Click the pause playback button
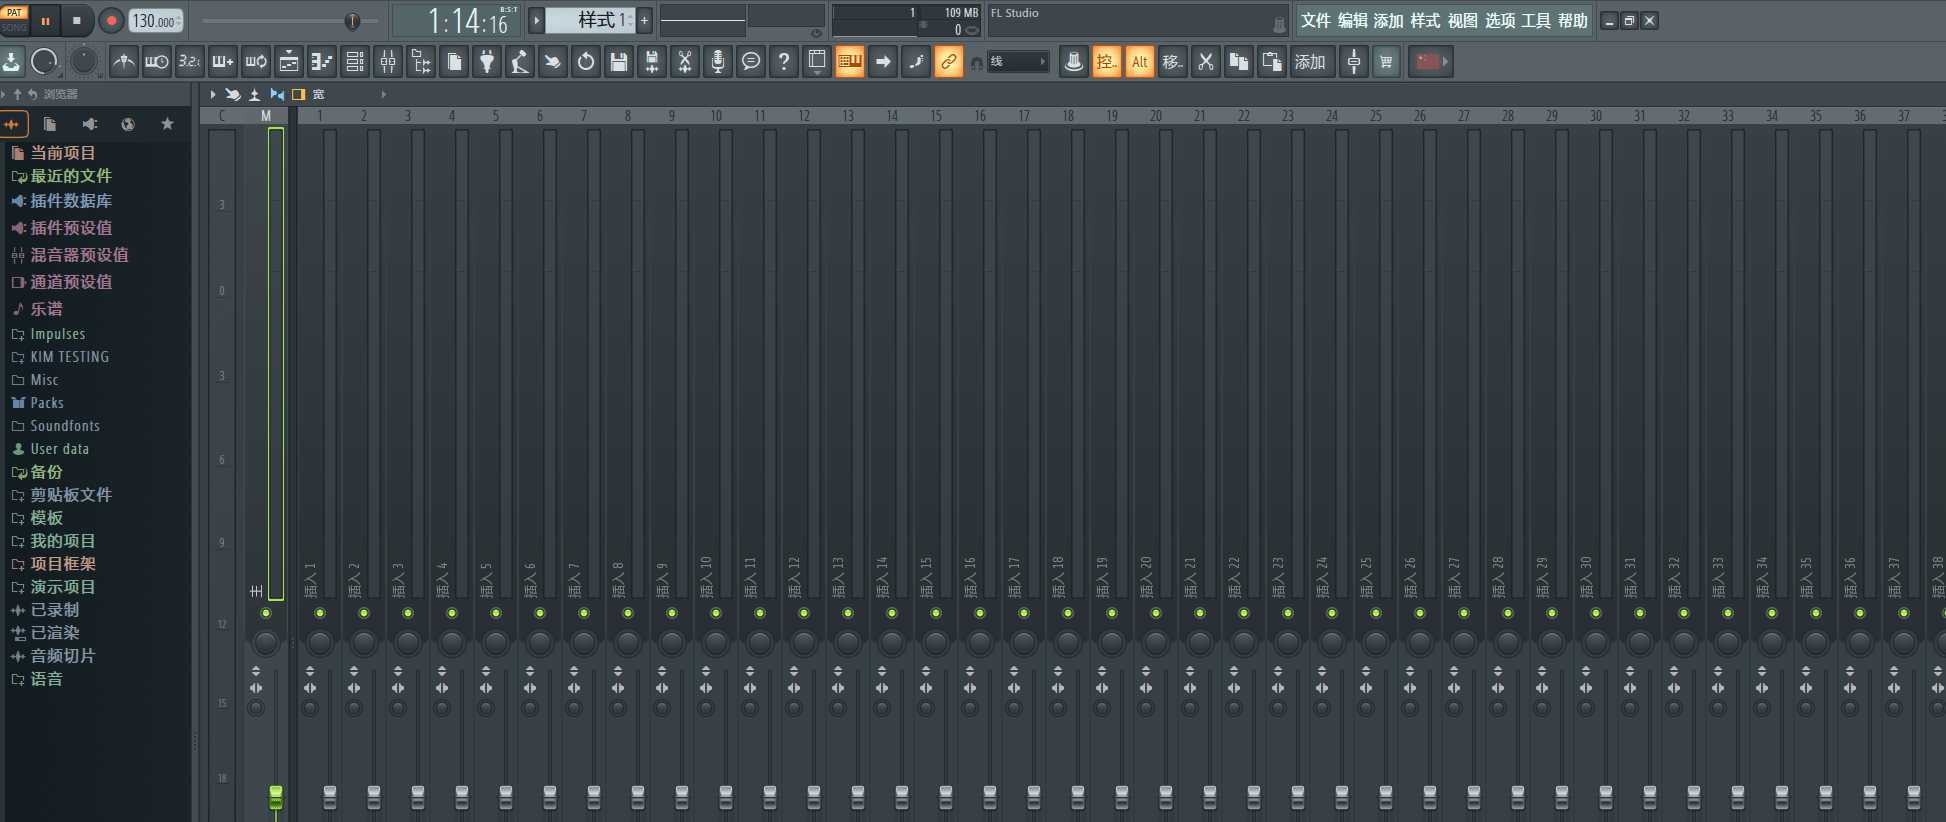The height and width of the screenshot is (822, 1946). [46, 20]
